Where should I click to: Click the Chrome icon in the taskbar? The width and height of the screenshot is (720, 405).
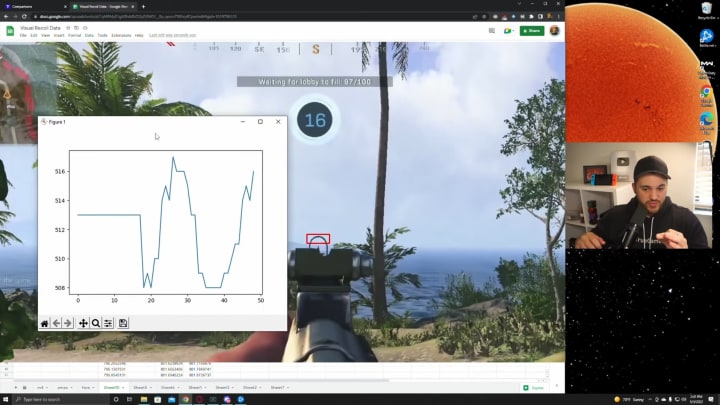coord(185,399)
